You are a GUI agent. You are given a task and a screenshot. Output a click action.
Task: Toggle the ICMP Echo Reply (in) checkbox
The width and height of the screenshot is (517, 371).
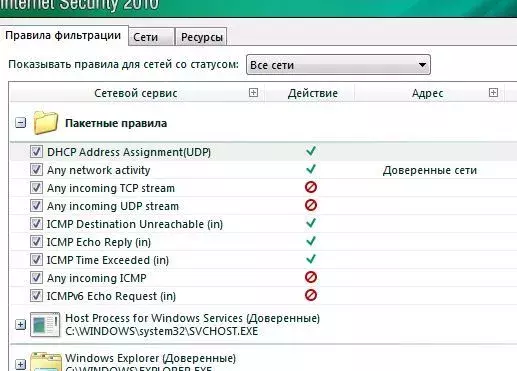36,242
